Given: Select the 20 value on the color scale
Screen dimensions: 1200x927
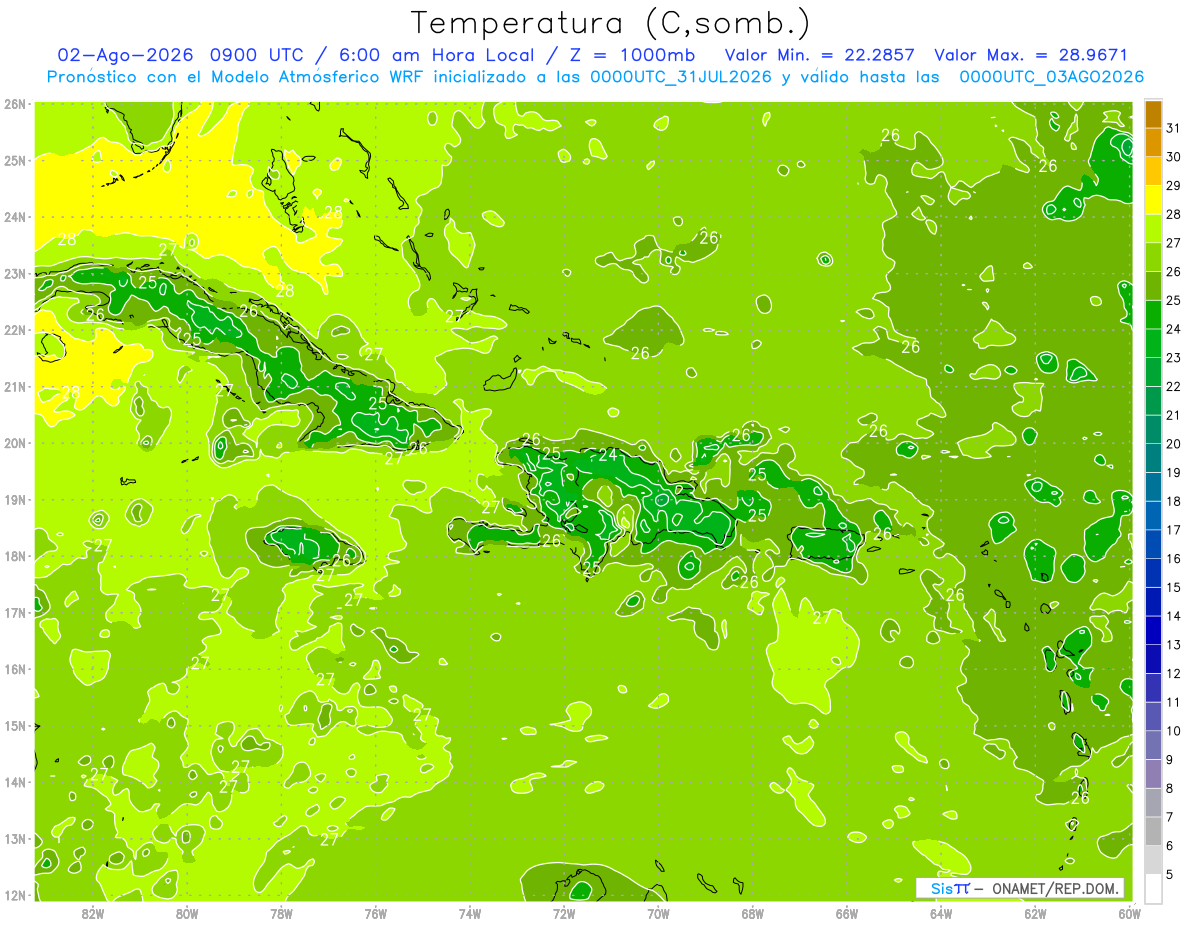Looking at the screenshot, I should [1174, 443].
